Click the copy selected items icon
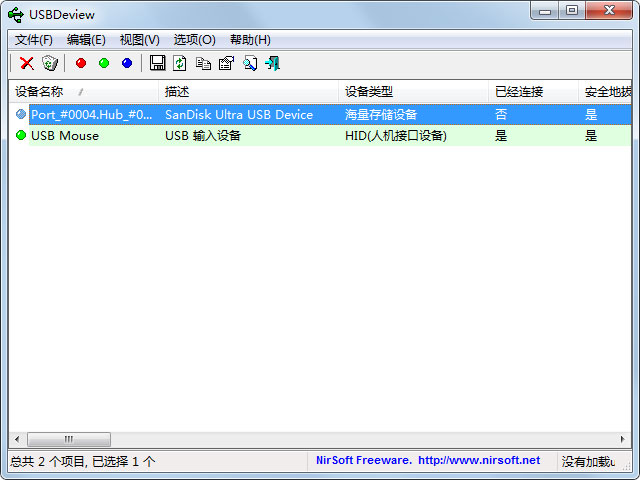Image resolution: width=640 pixels, height=480 pixels. (203, 63)
